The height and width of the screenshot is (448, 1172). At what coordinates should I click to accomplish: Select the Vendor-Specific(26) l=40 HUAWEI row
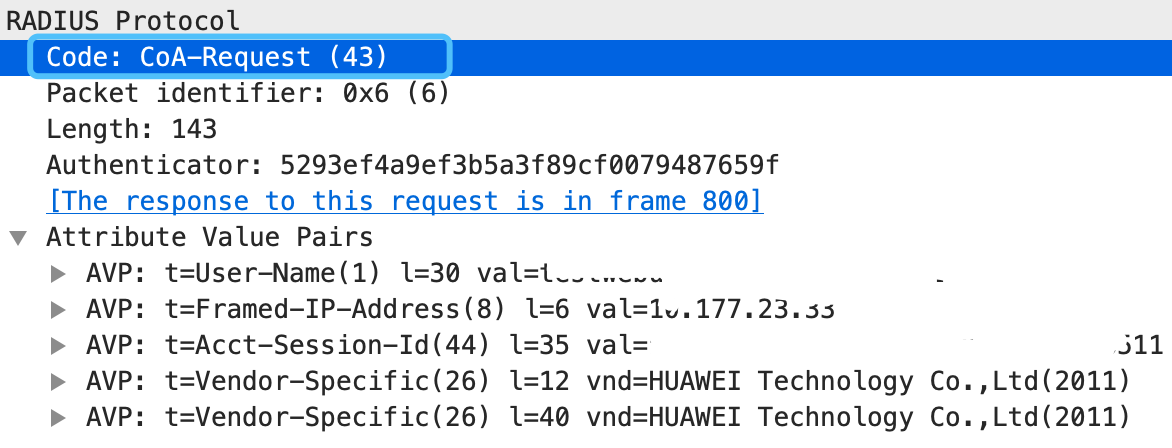click(608, 417)
